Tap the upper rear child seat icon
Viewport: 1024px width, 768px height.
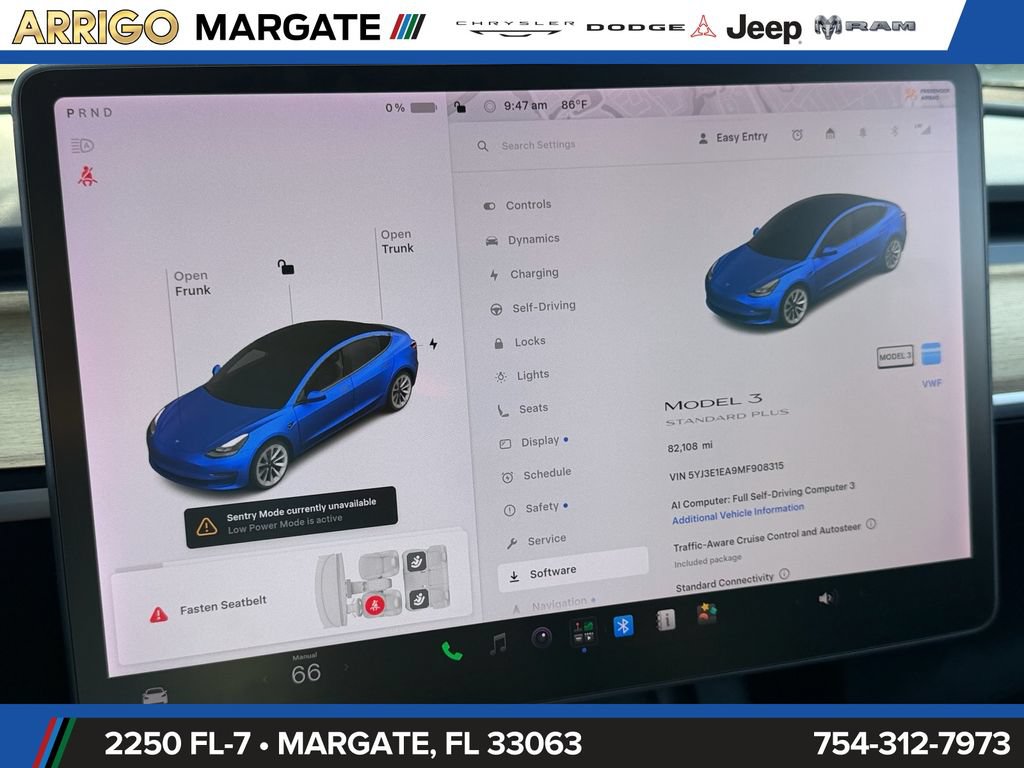[x=416, y=561]
